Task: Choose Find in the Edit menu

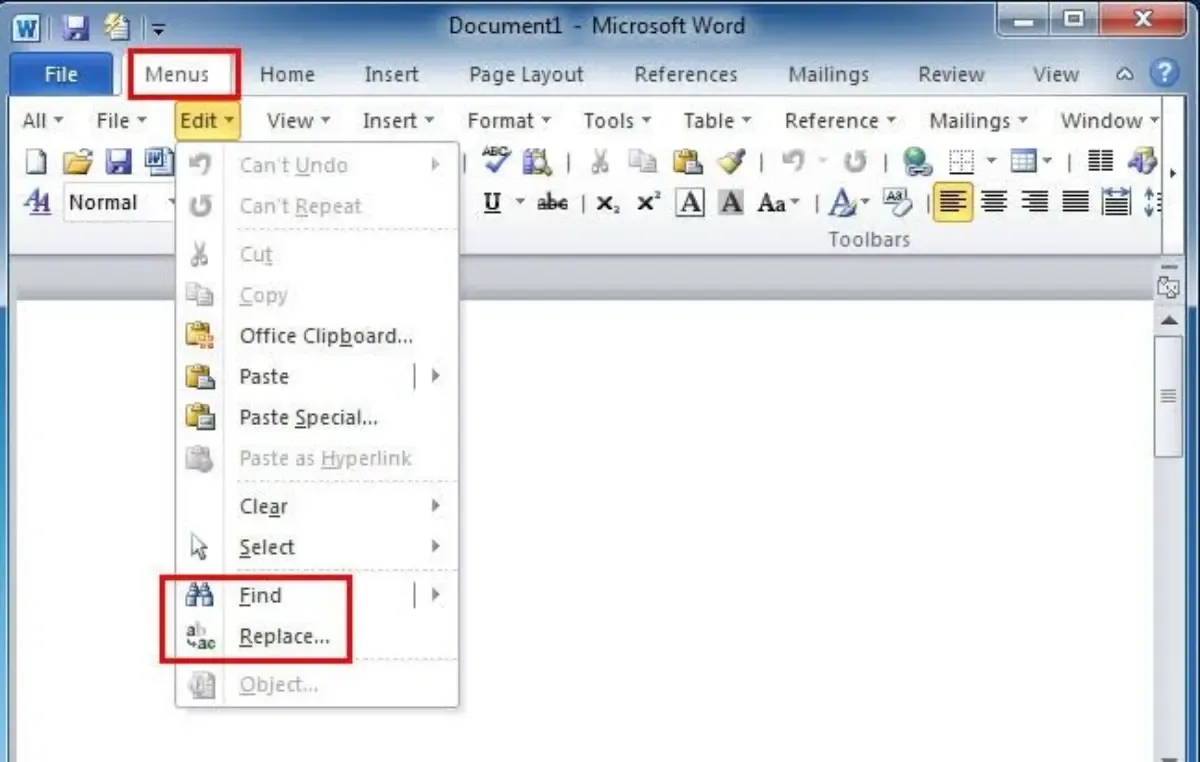Action: coord(261,596)
